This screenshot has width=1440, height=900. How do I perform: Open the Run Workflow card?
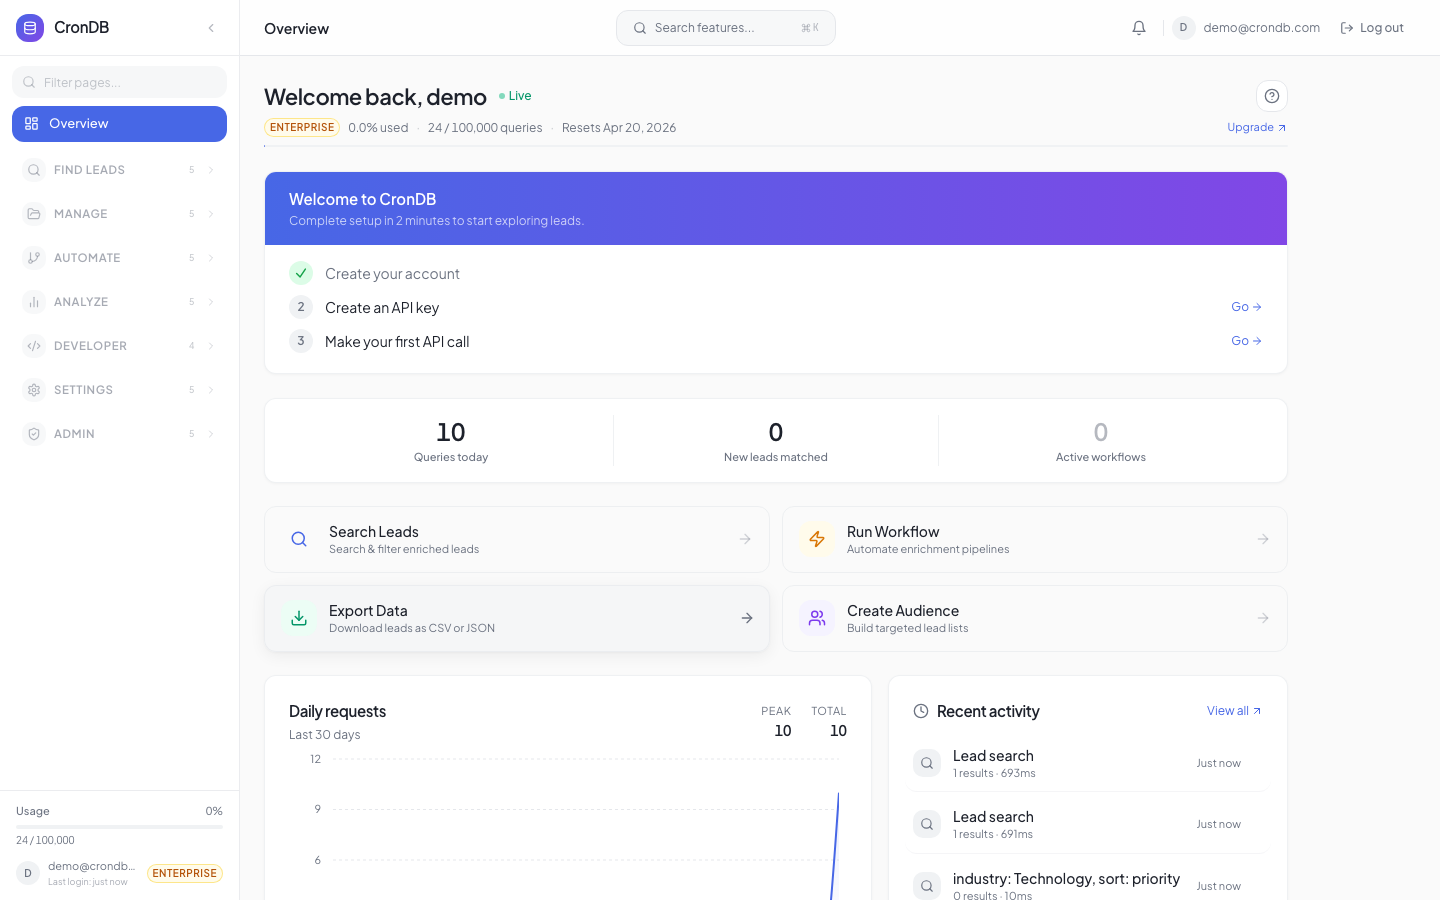(x=1035, y=539)
